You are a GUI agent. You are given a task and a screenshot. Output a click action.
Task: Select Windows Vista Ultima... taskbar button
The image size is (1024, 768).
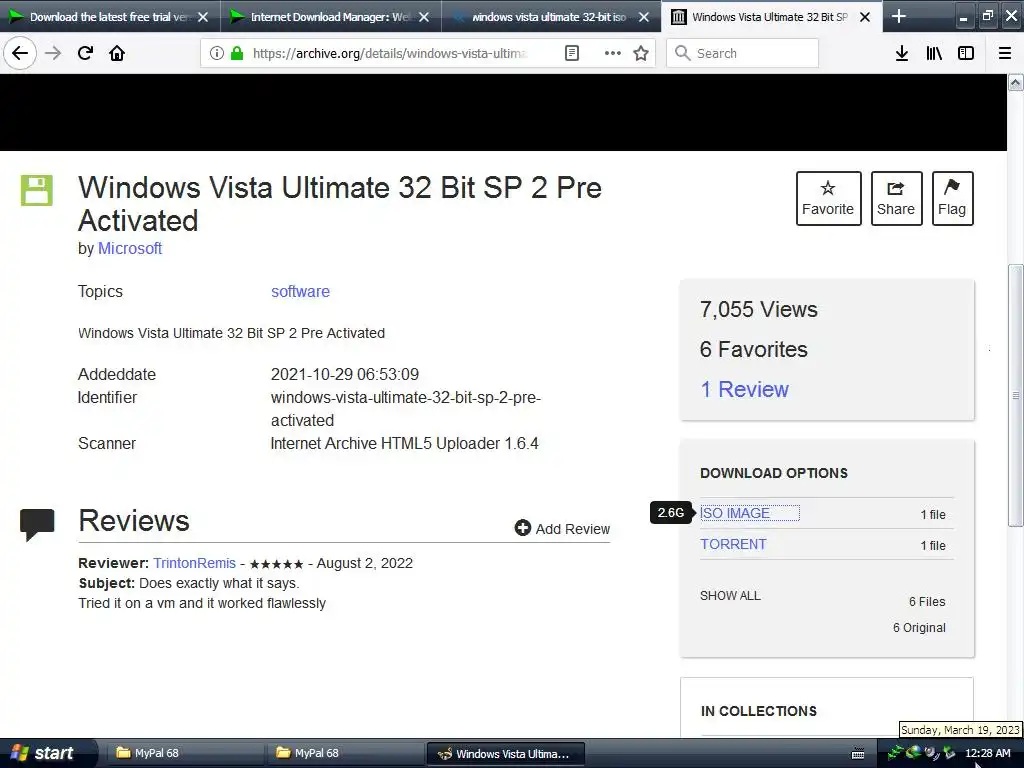click(x=505, y=754)
